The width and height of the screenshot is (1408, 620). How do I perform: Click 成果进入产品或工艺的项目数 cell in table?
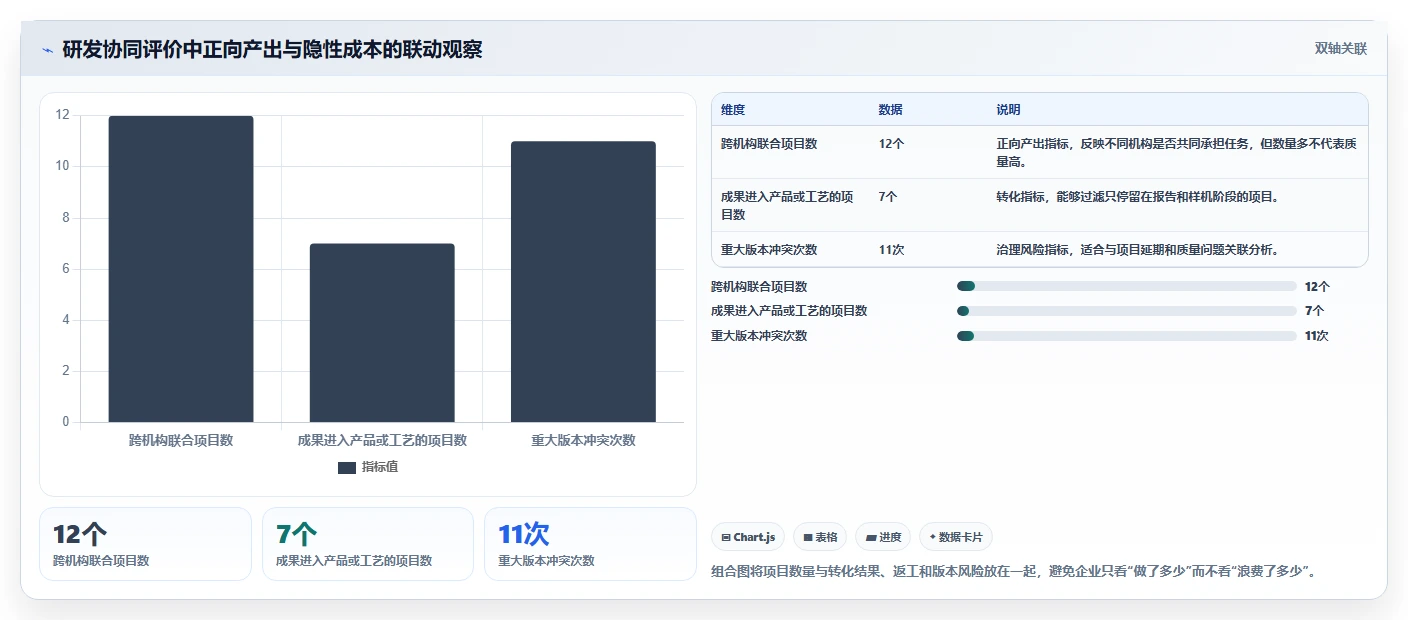(789, 205)
